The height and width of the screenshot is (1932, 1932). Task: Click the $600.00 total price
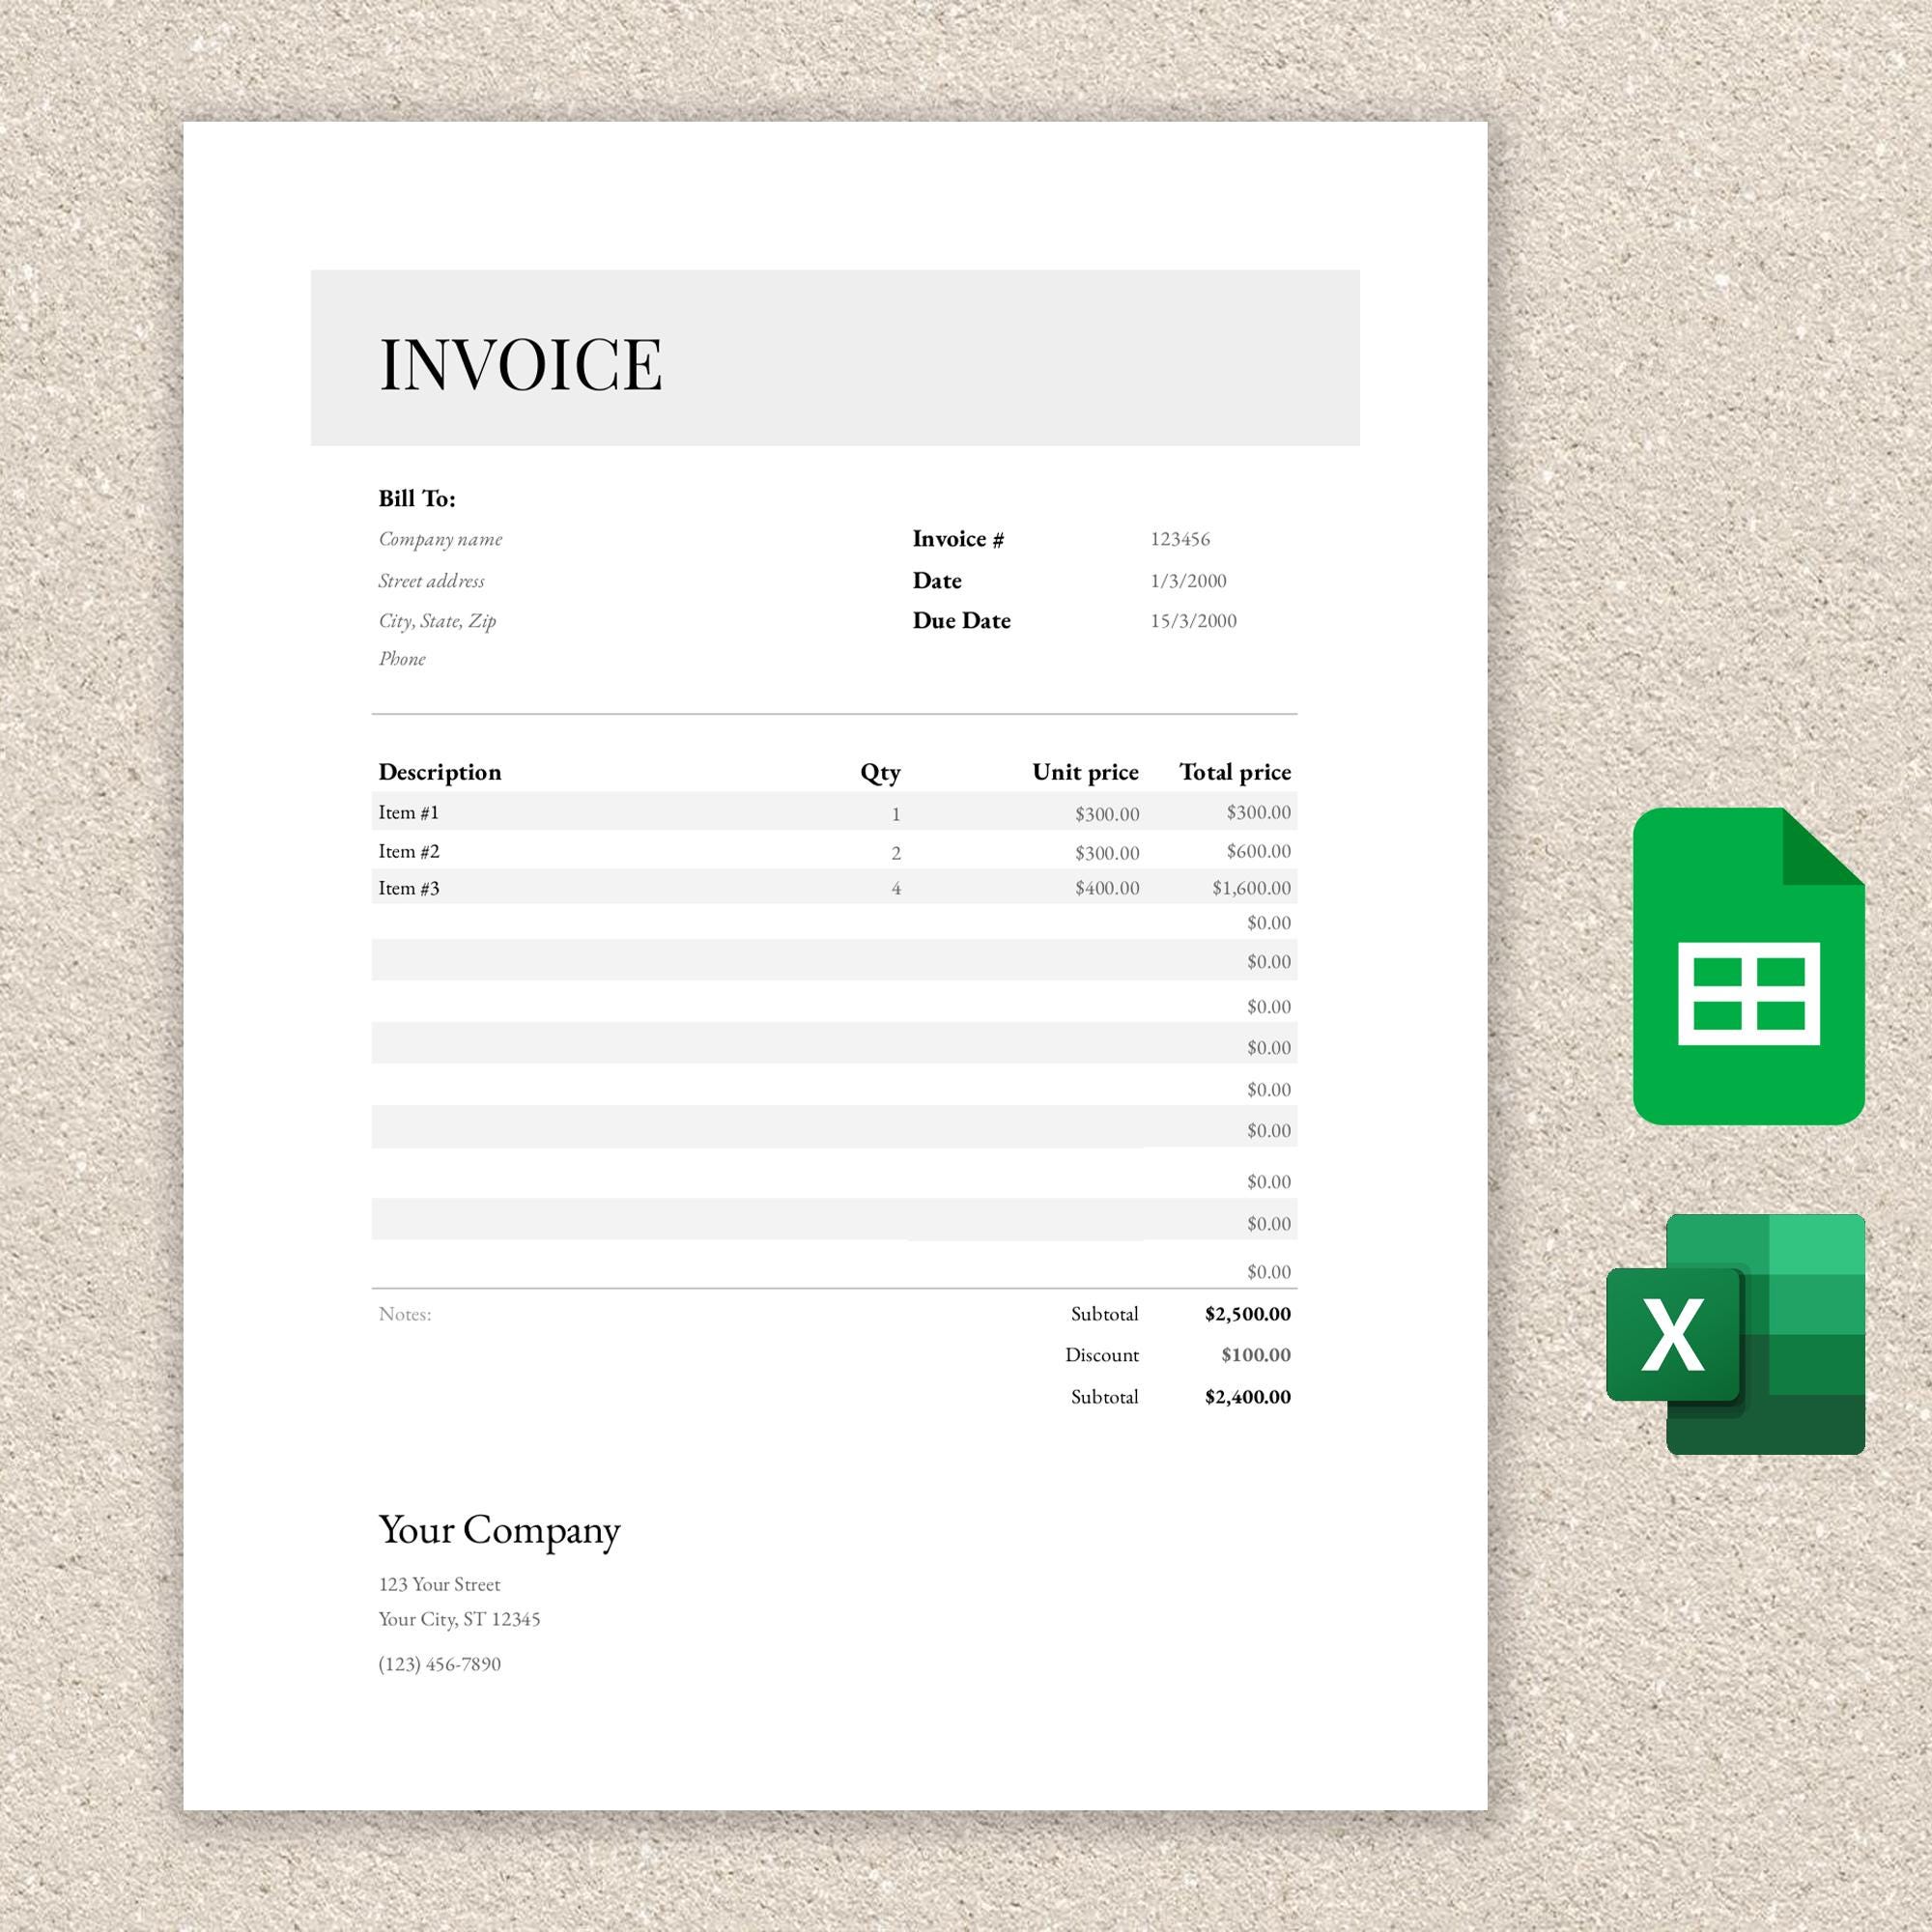click(1259, 851)
